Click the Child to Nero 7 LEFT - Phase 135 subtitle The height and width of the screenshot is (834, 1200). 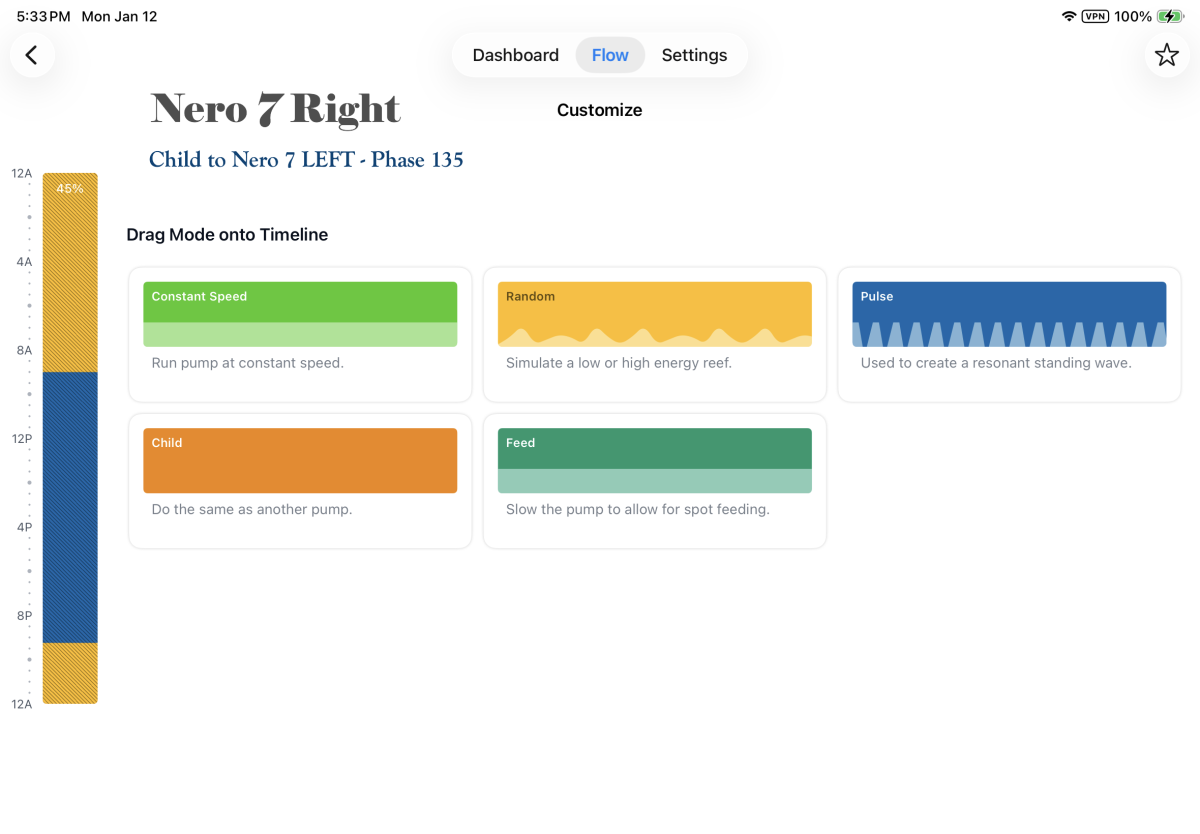pyautogui.click(x=306, y=160)
